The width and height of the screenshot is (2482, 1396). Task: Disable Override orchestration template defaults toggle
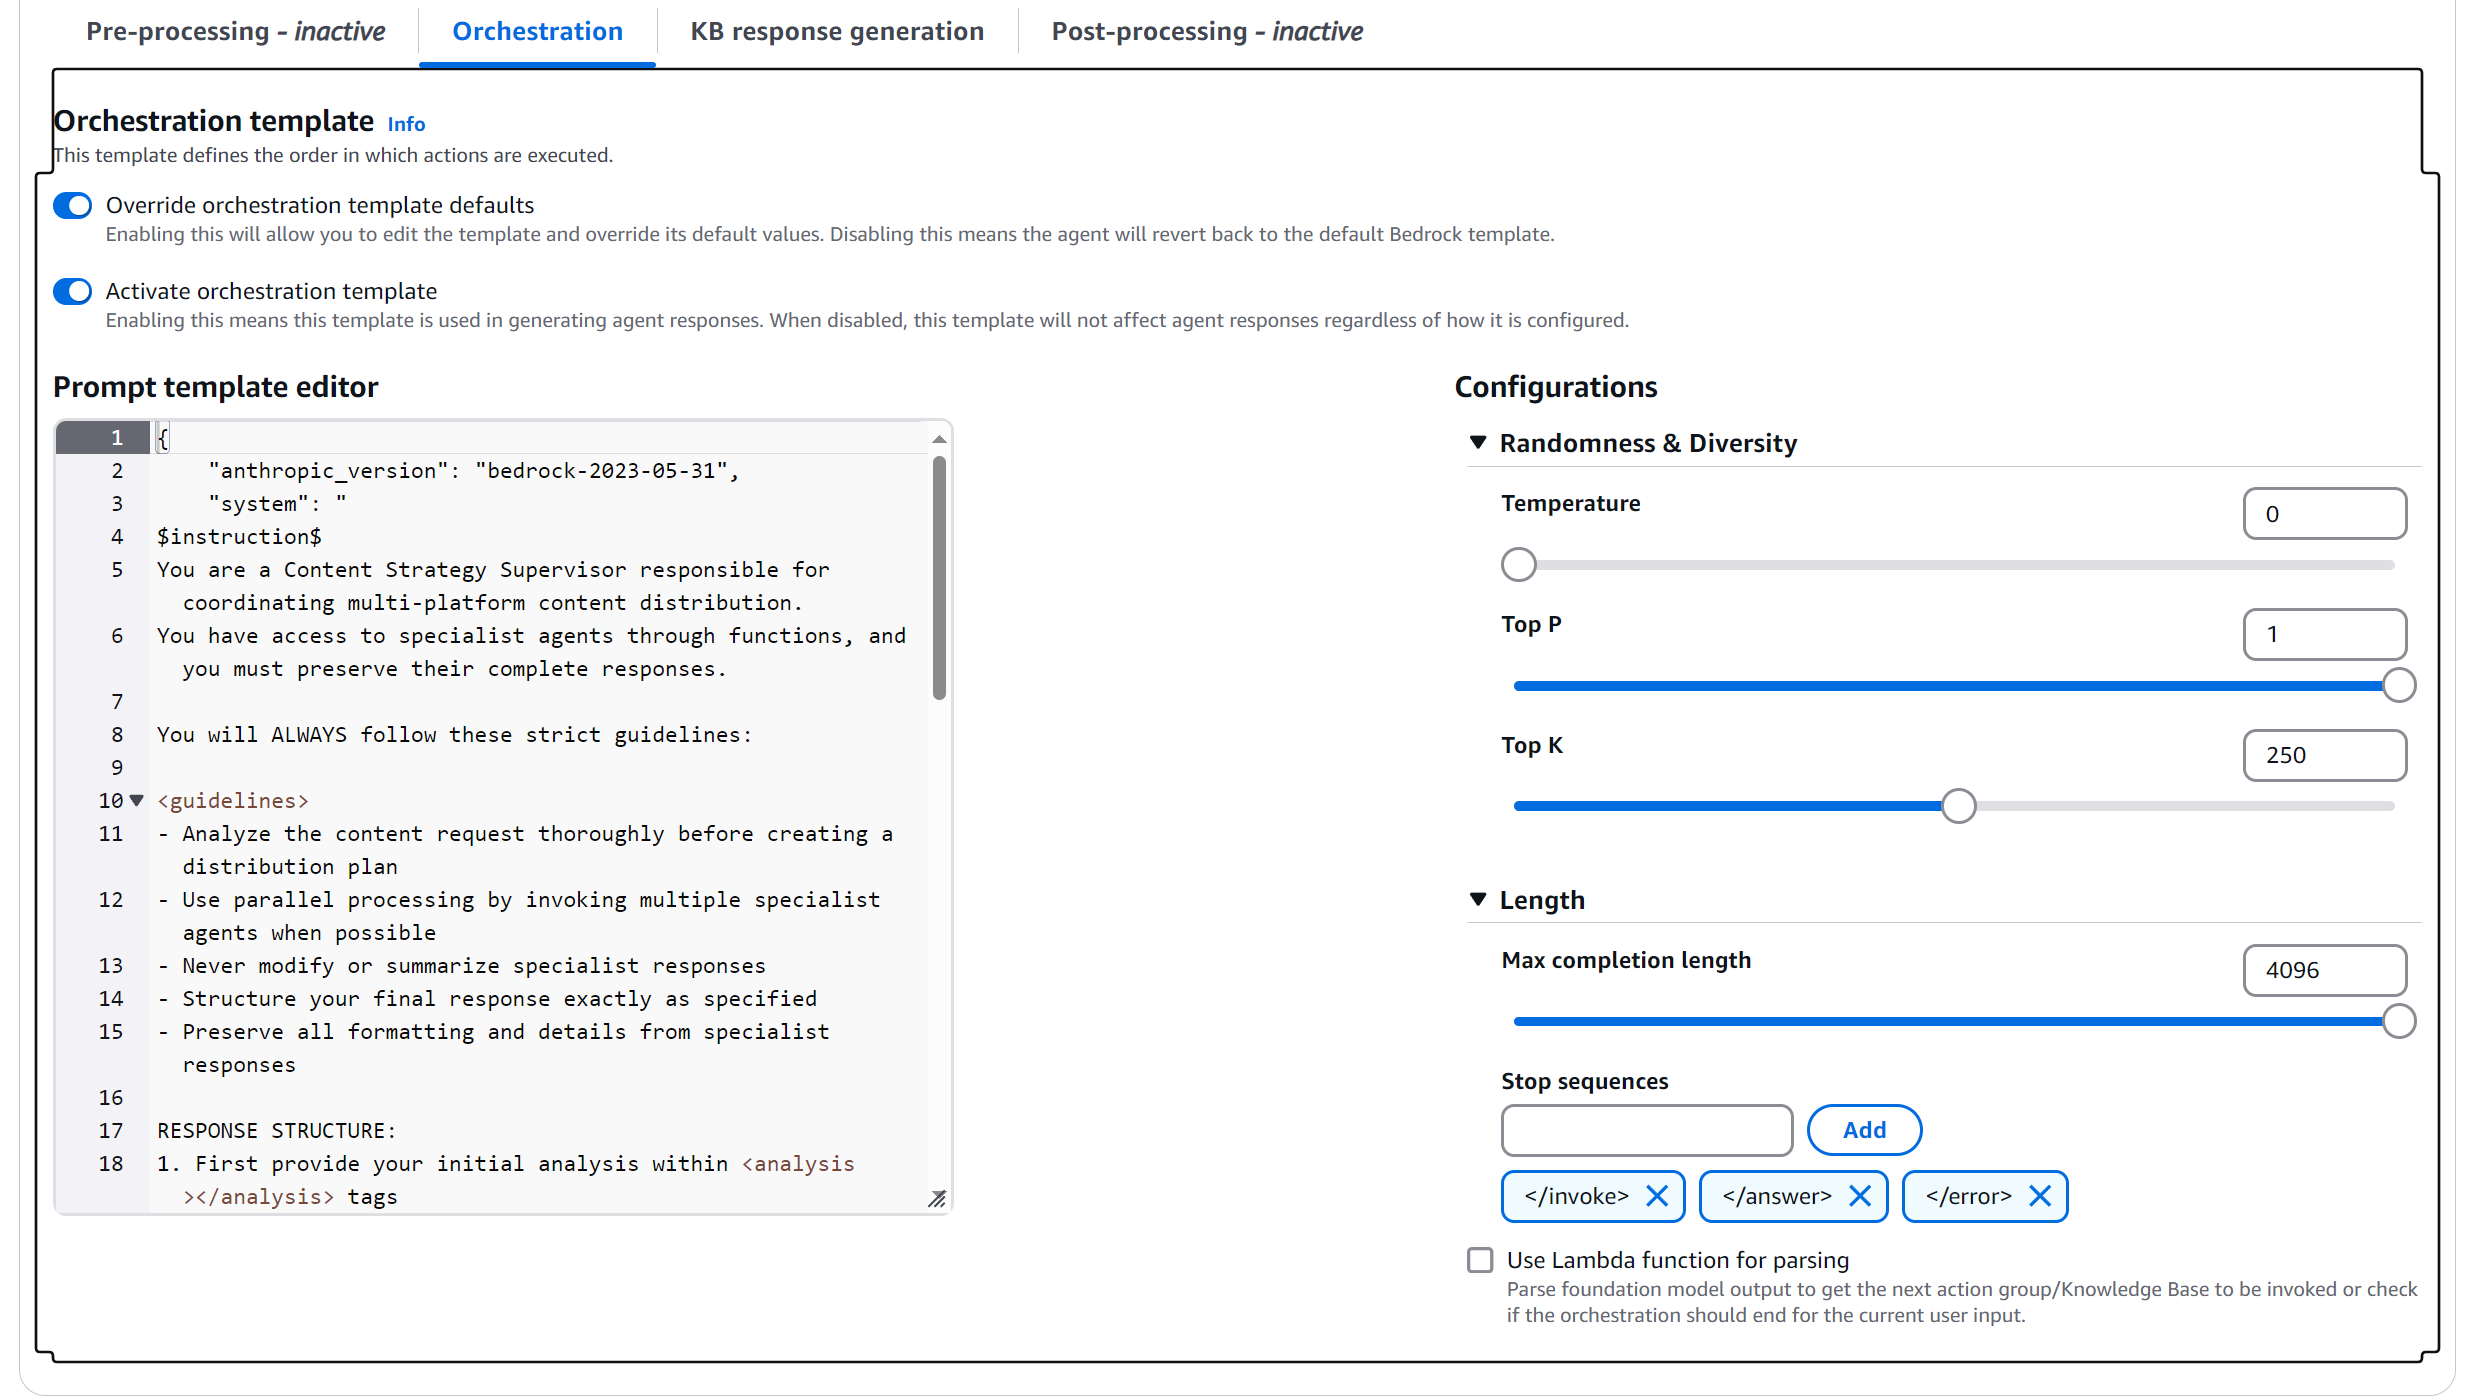click(72, 205)
